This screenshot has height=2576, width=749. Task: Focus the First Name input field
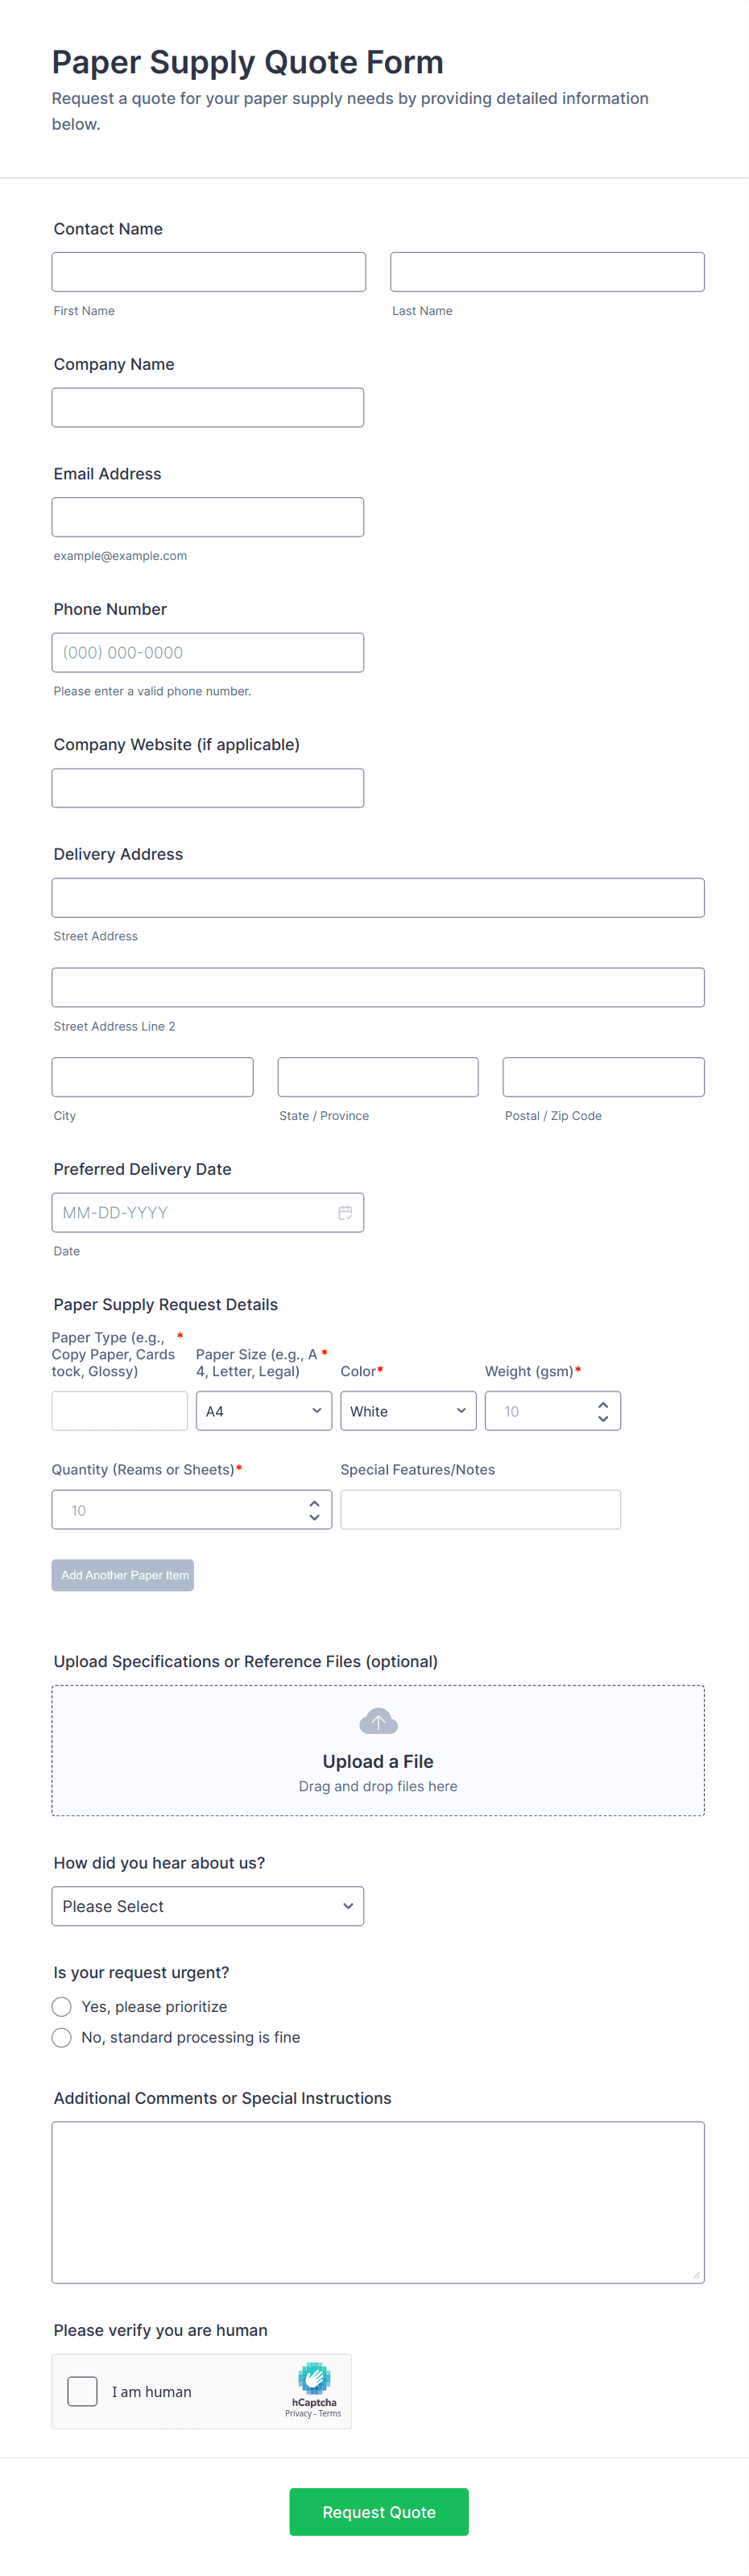click(208, 272)
